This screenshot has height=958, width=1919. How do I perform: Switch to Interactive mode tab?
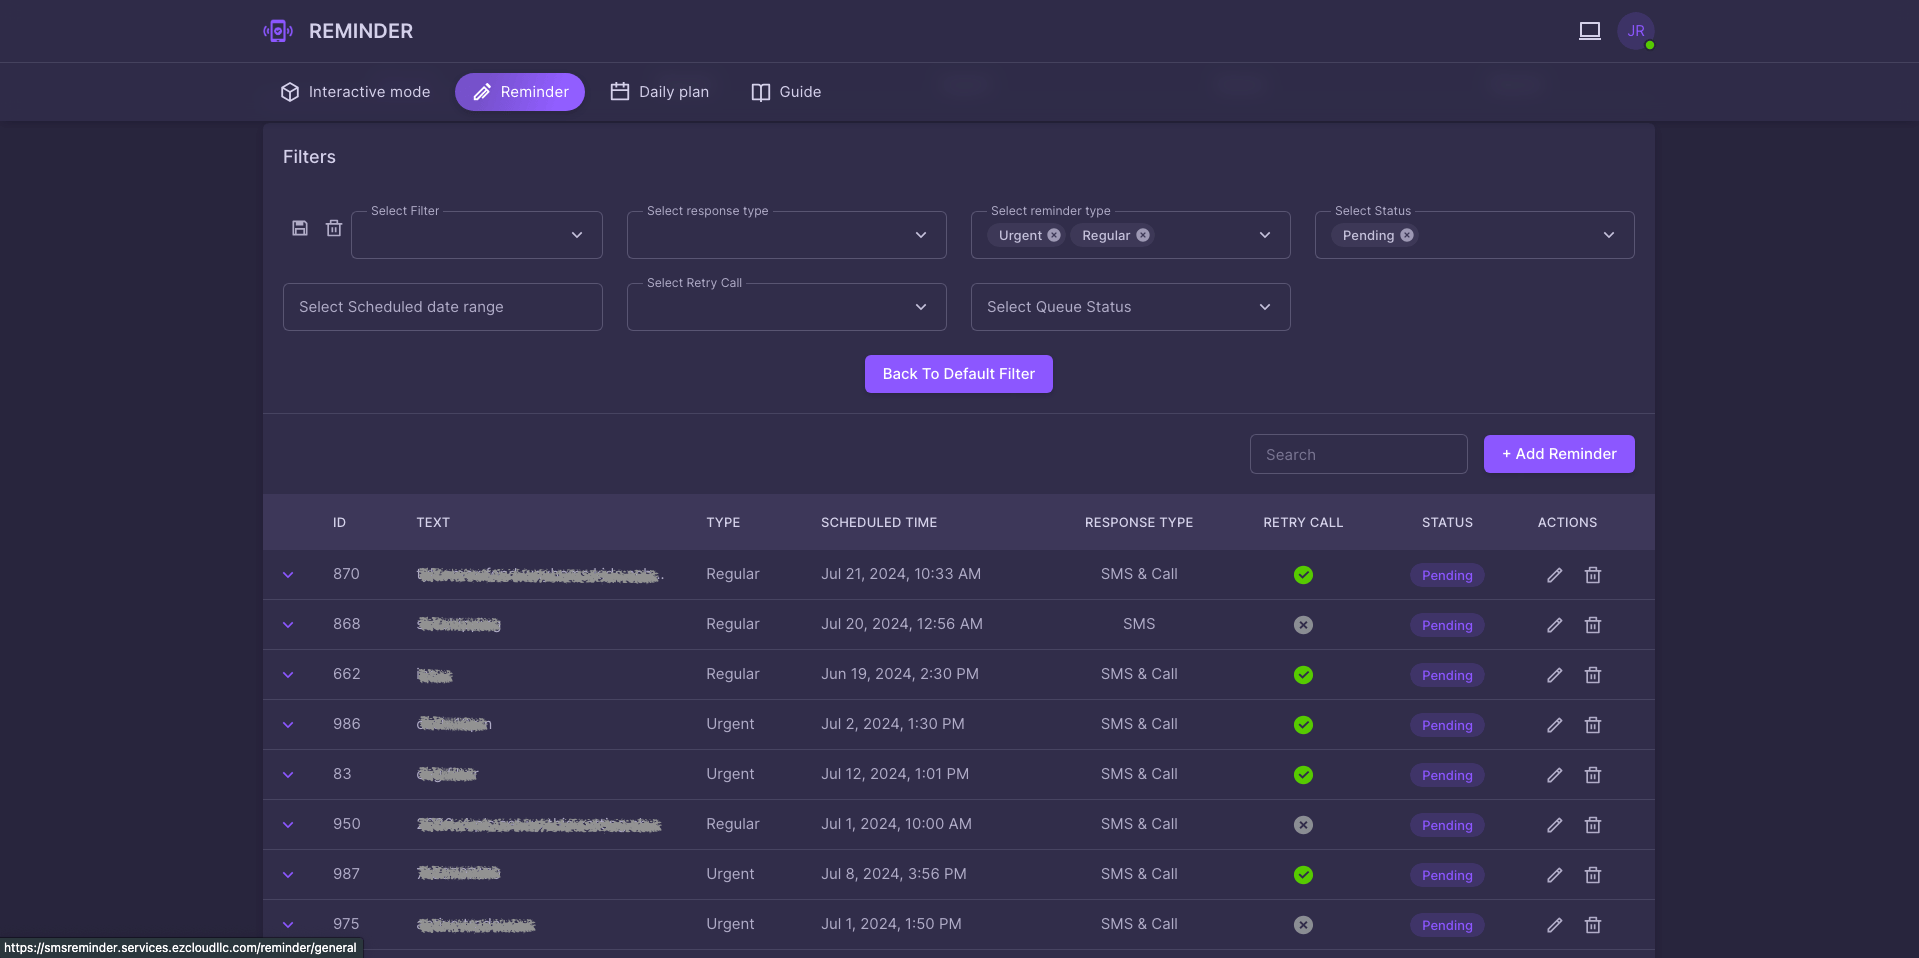[355, 92]
